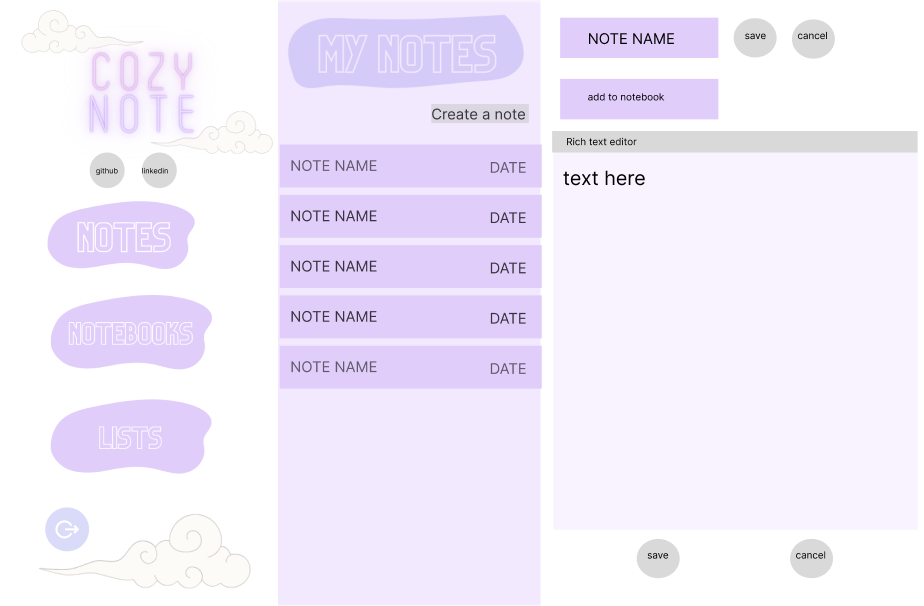This screenshot has height=606, width=924.
Task: Open the linkedin profile icon
Action: [x=157, y=171]
